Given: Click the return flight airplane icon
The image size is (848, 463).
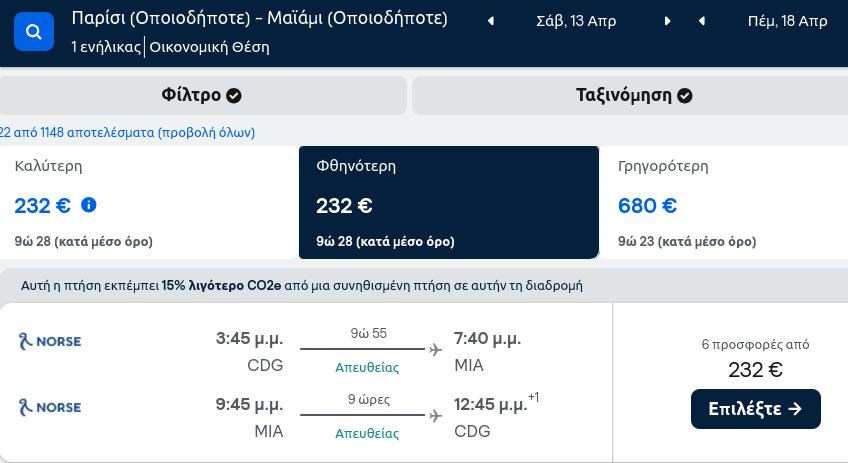Looking at the screenshot, I should 435,416.
